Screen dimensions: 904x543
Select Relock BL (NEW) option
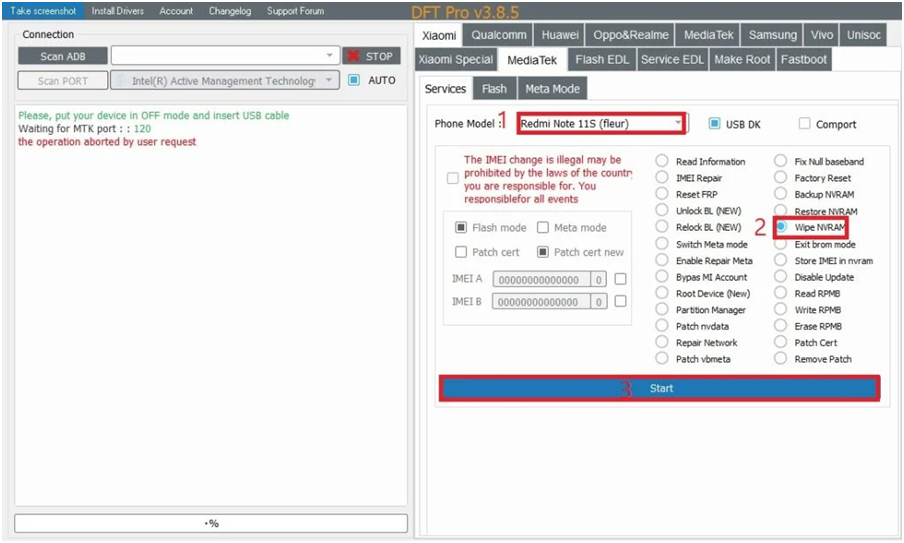pos(662,227)
